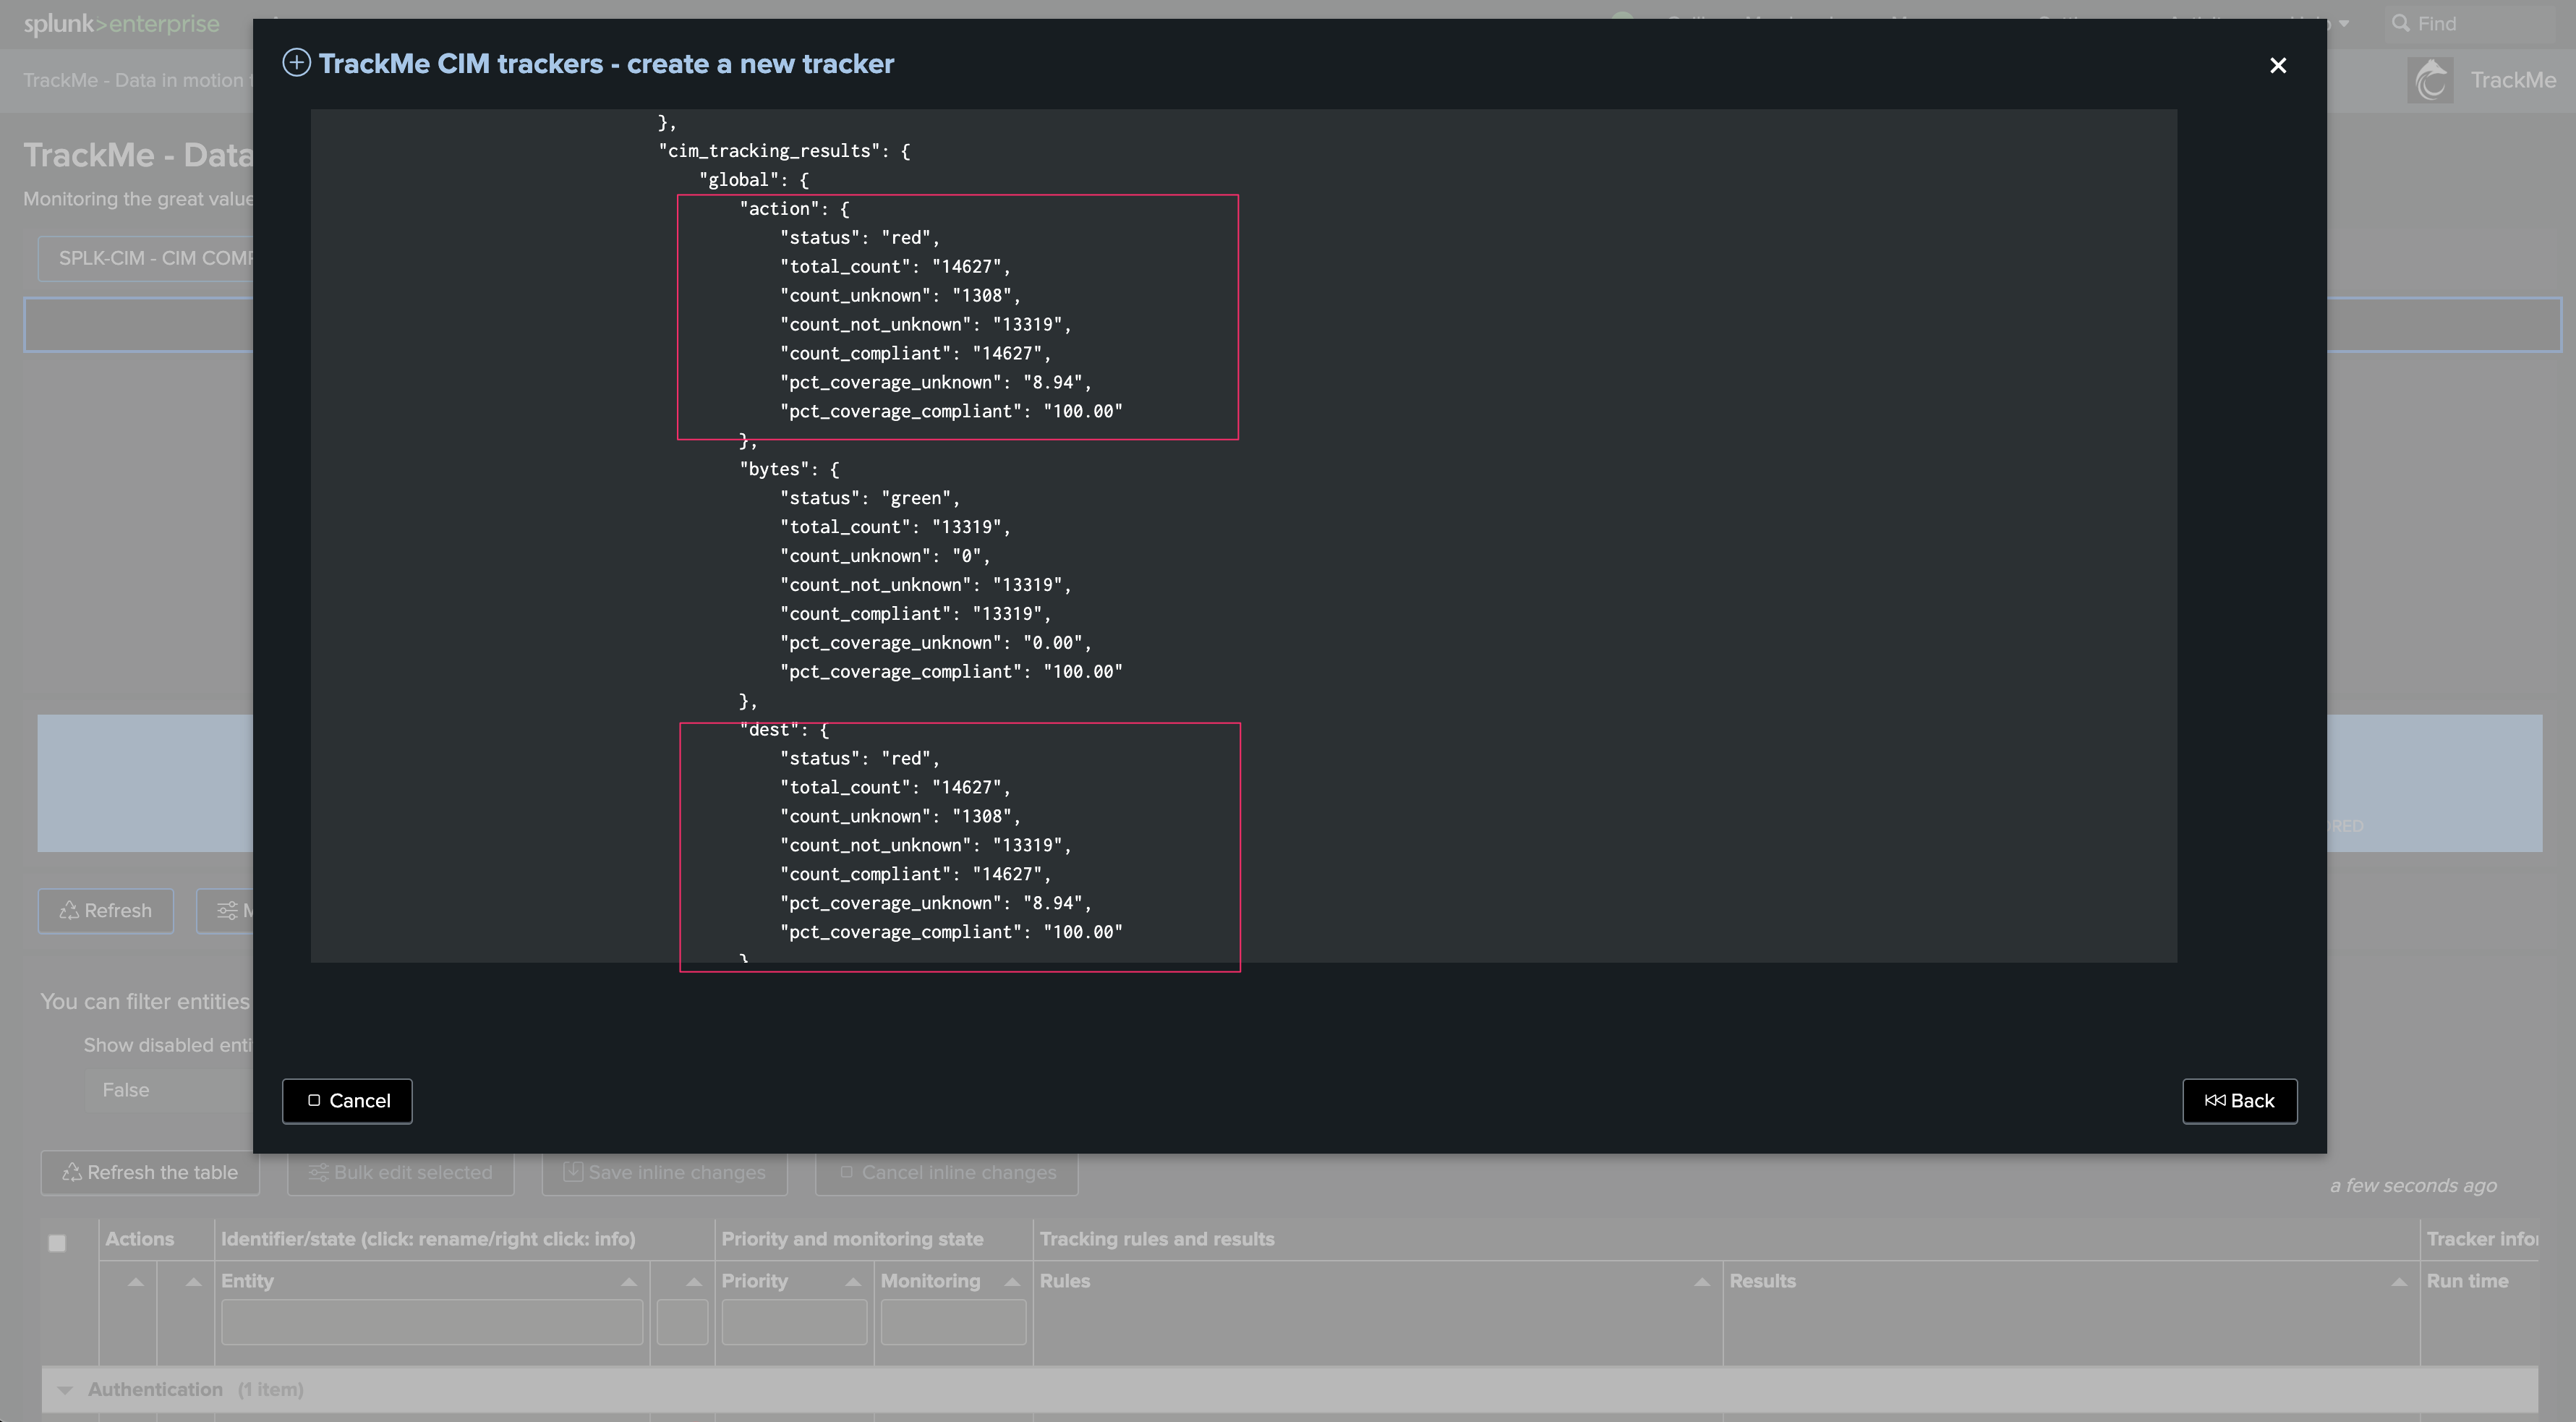Click "count_not_unknown": "13319" under bytes
Viewport: 2576px width, 1422px height.
(x=926, y=585)
